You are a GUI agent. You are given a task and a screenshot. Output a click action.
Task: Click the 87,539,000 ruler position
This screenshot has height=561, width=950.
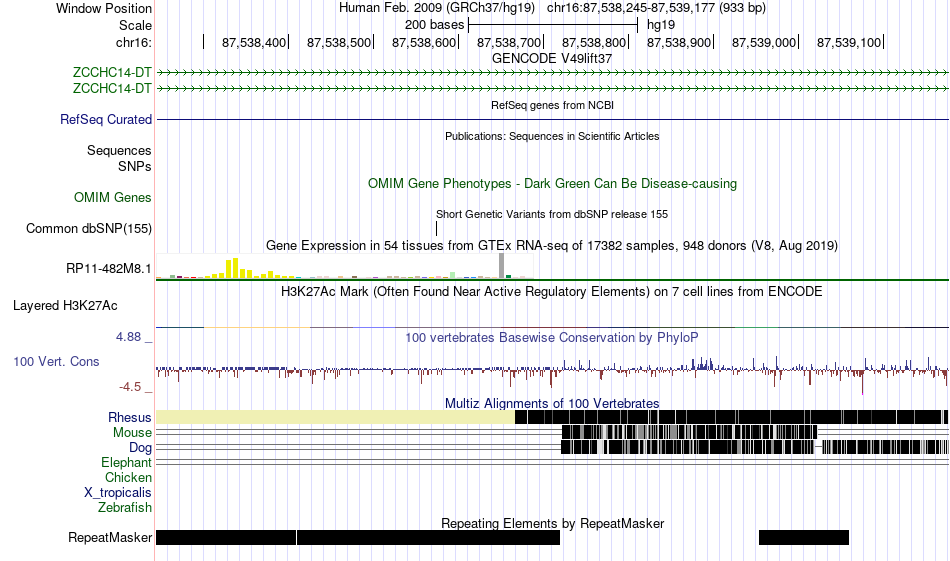point(764,42)
